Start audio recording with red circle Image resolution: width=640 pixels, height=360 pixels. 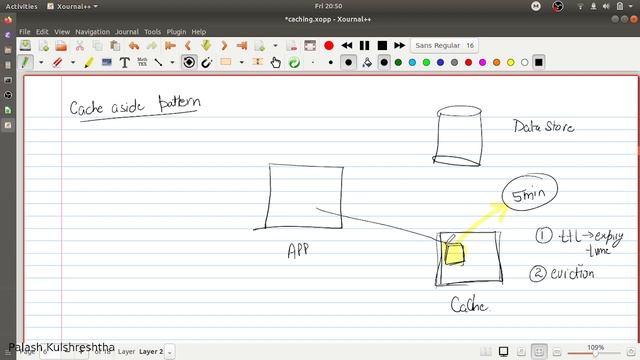pos(329,45)
